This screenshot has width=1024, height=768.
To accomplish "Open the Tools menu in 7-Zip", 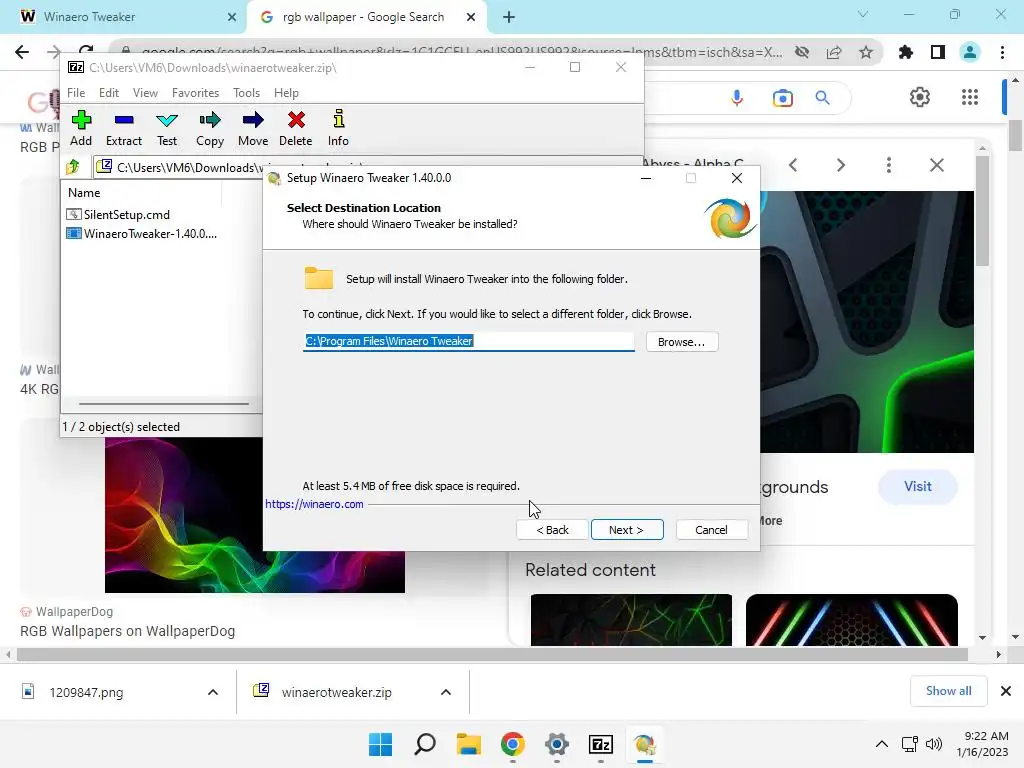I will click(x=246, y=93).
